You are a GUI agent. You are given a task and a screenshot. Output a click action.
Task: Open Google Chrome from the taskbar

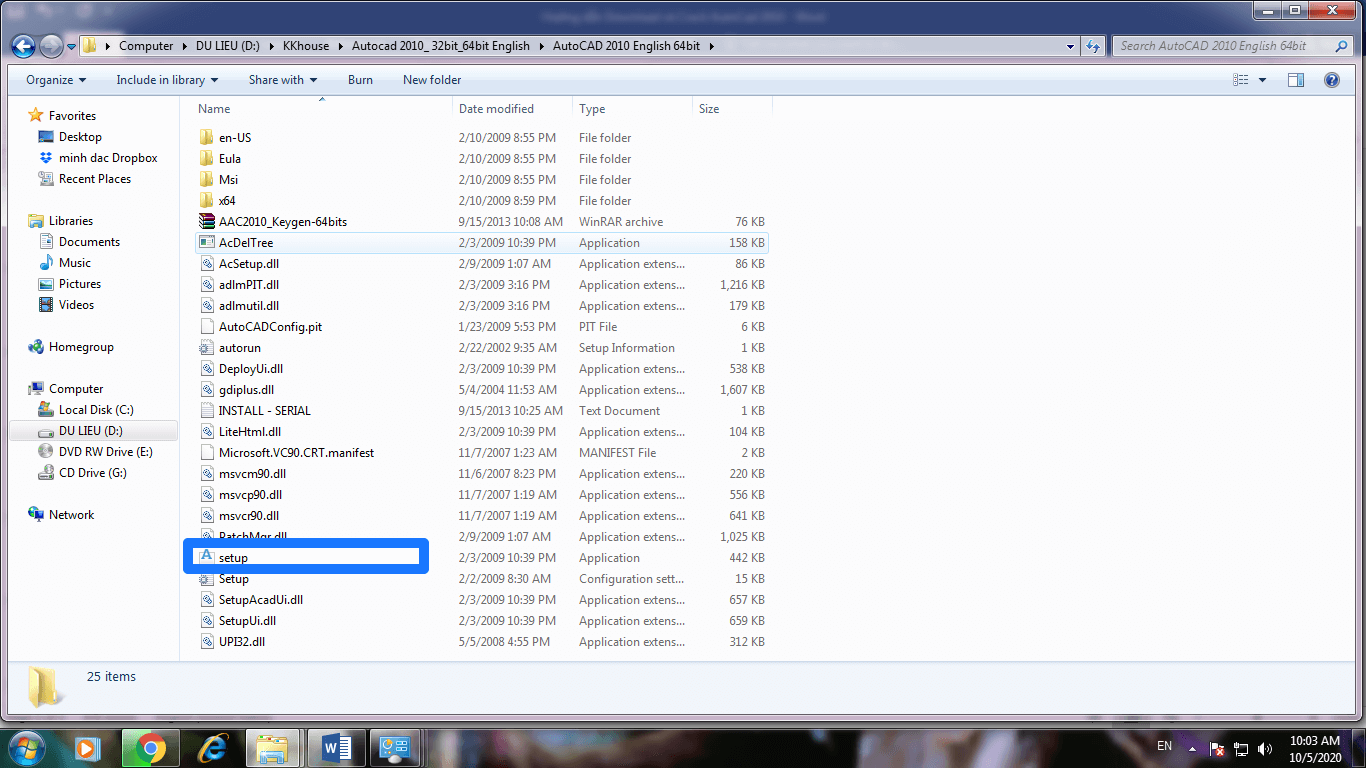coord(151,748)
